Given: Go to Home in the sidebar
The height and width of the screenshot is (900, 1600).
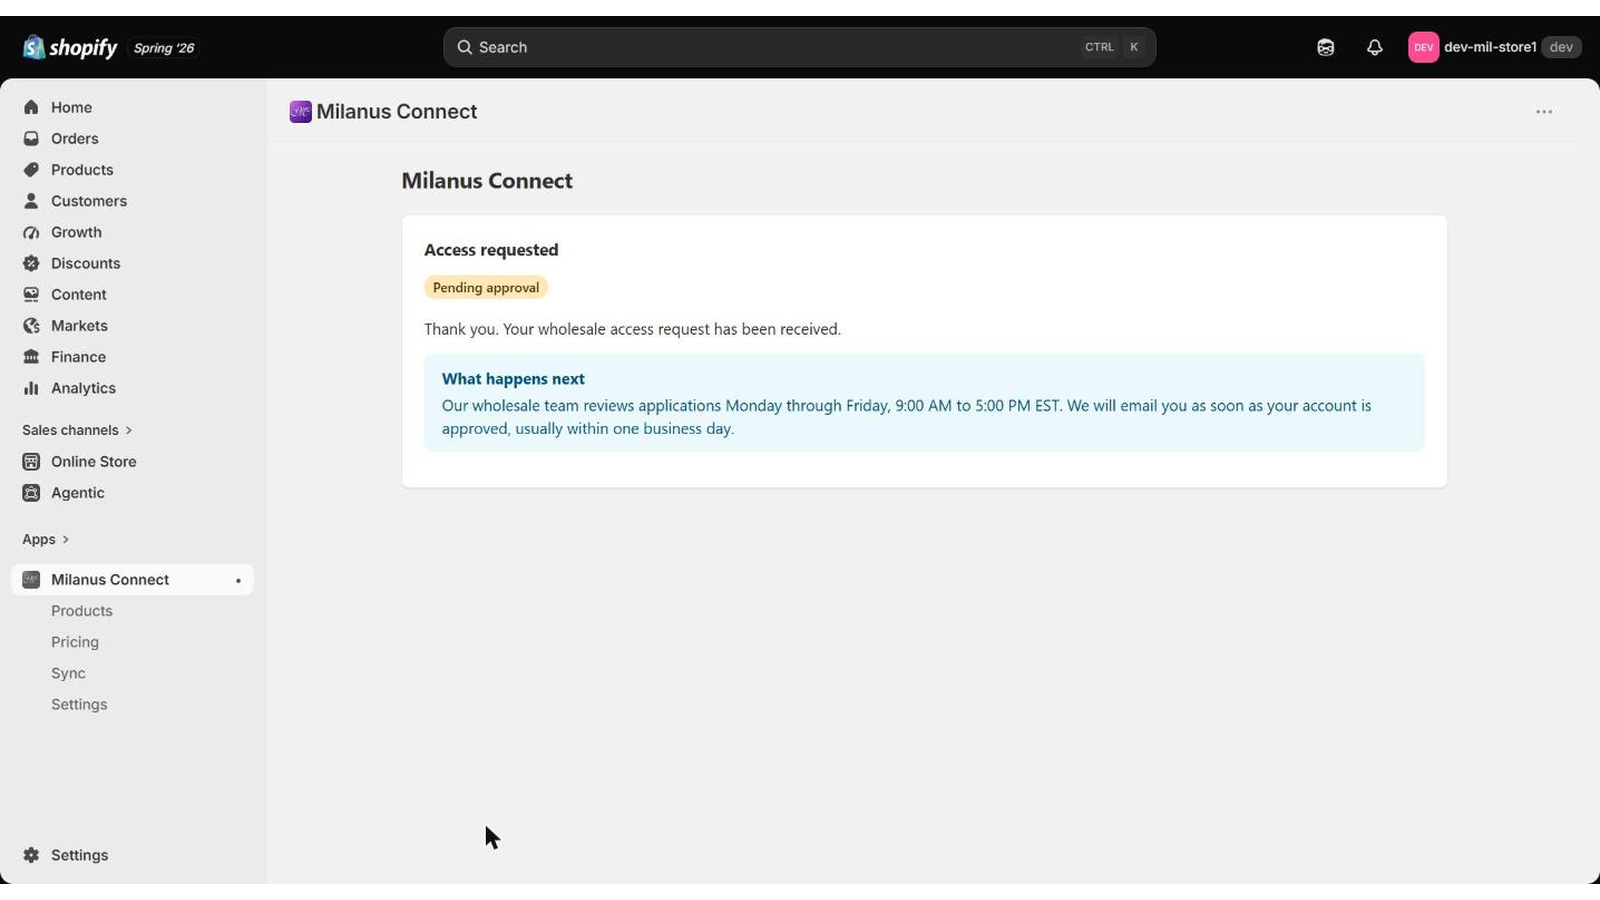Looking at the screenshot, I should [132, 107].
